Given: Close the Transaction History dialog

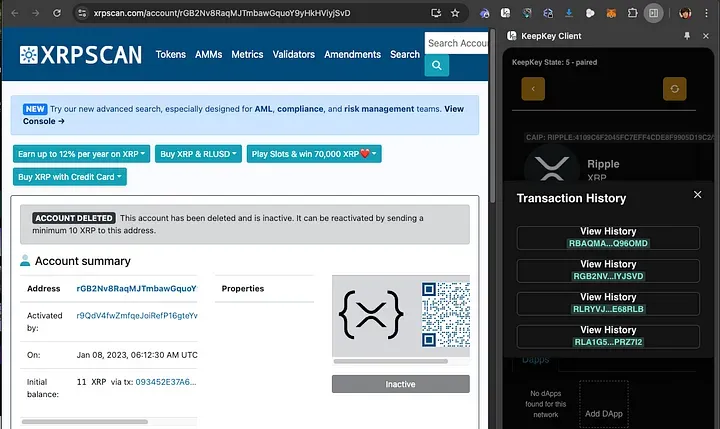Looking at the screenshot, I should (698, 195).
